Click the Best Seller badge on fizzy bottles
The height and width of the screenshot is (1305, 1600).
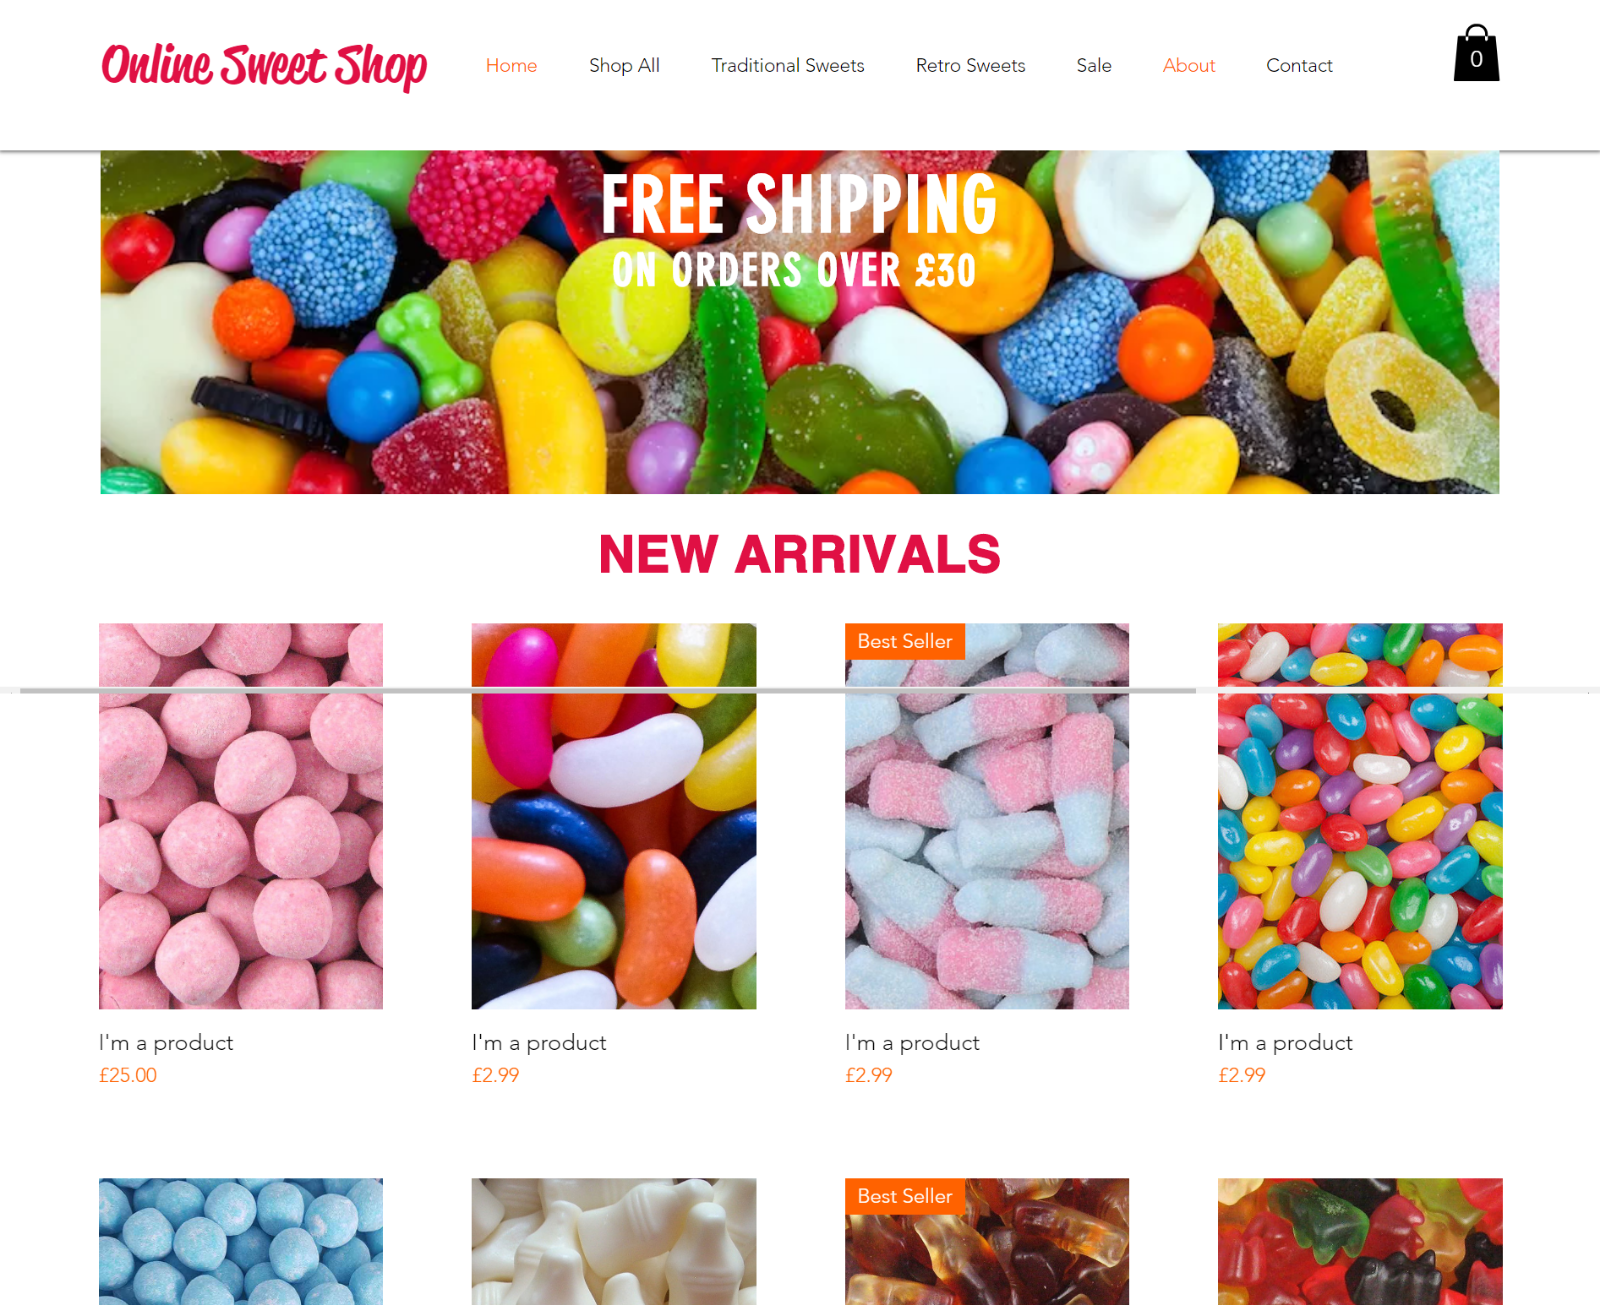point(905,641)
